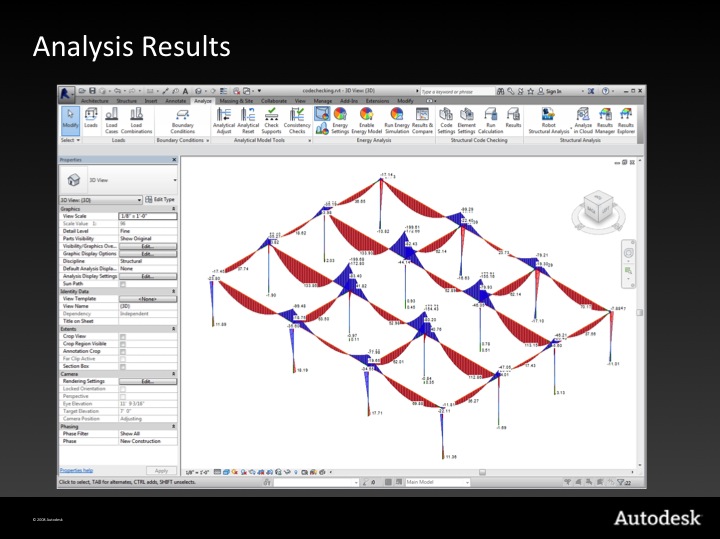Viewport: 720px width, 539px height.
Task: Click the ViewCube in 3D view
Action: coord(598,208)
